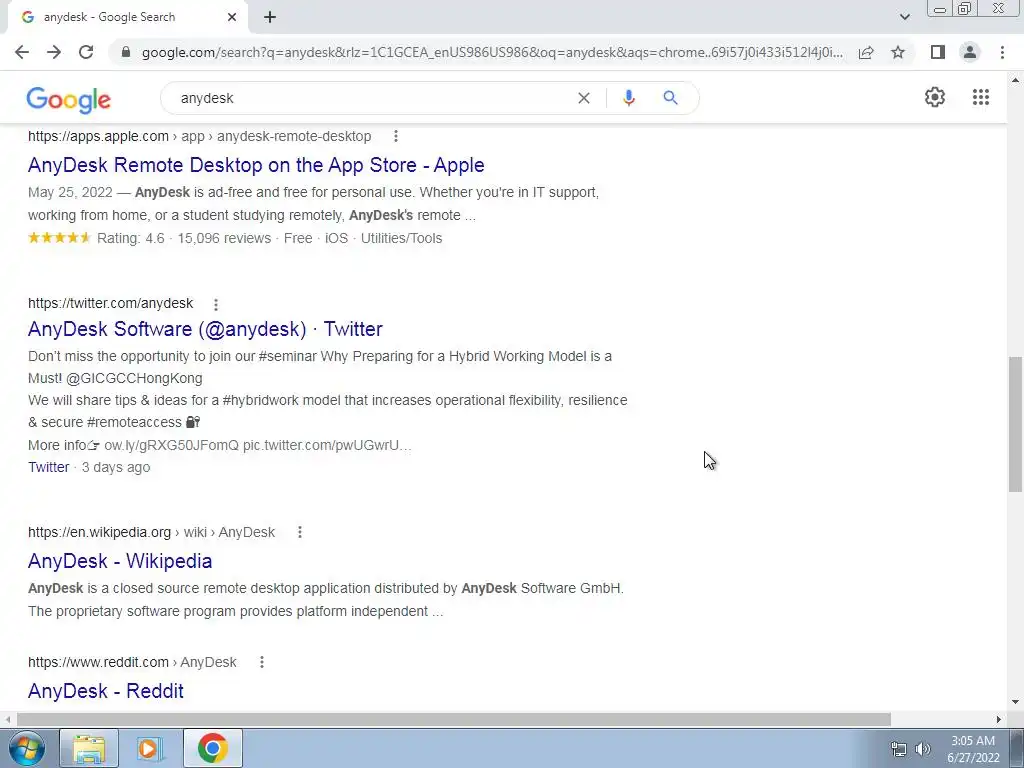Clear the anydesk search query
1024x768 pixels.
[x=584, y=98]
